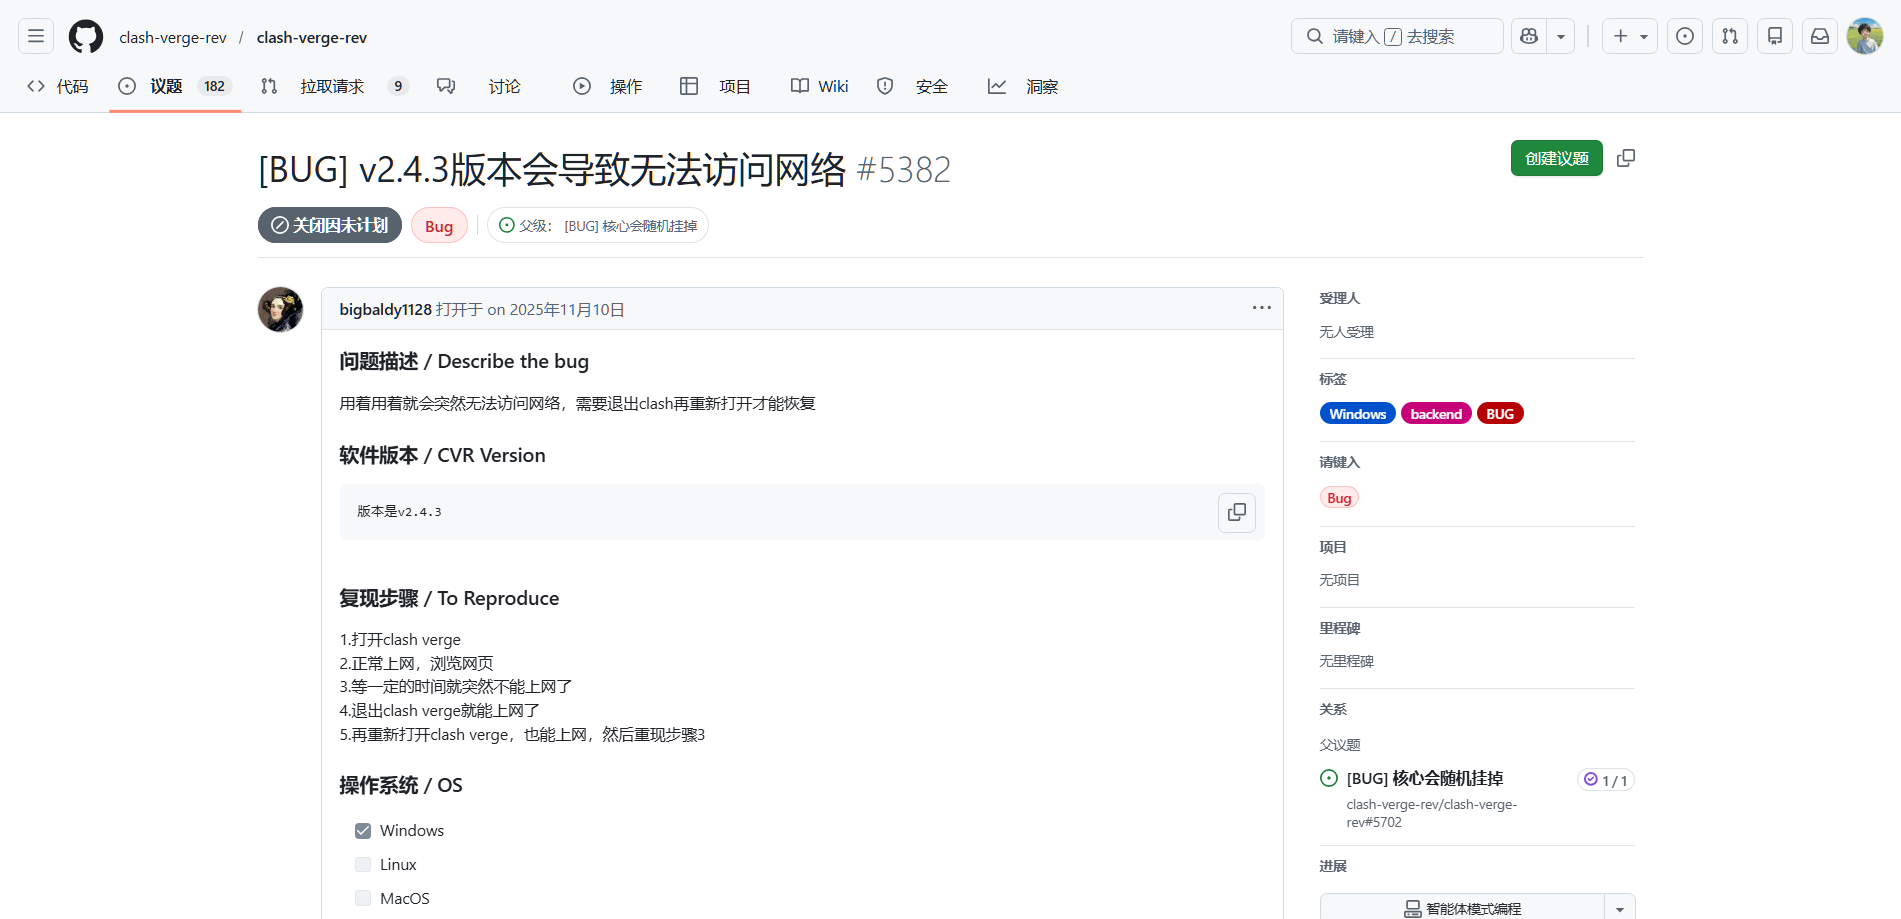
Task: Click the green 创建议题 button
Action: click(1556, 158)
